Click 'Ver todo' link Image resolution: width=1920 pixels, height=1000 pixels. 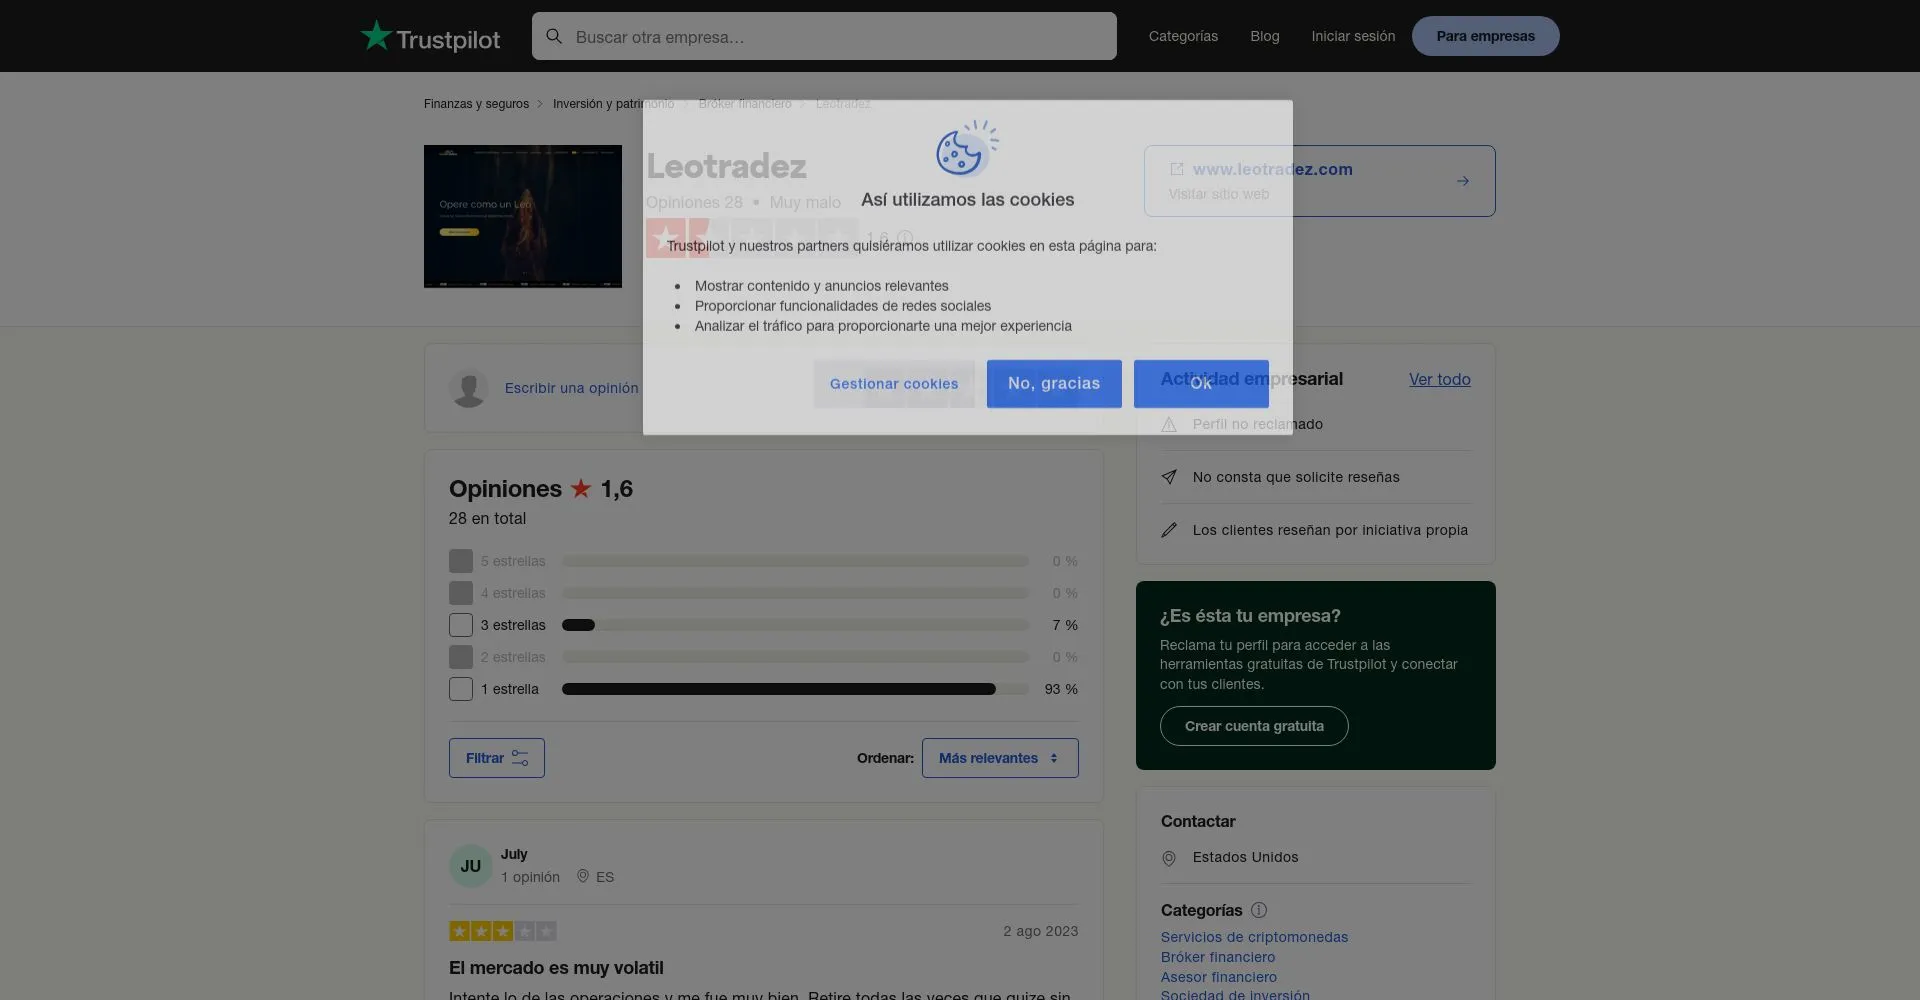coord(1440,379)
